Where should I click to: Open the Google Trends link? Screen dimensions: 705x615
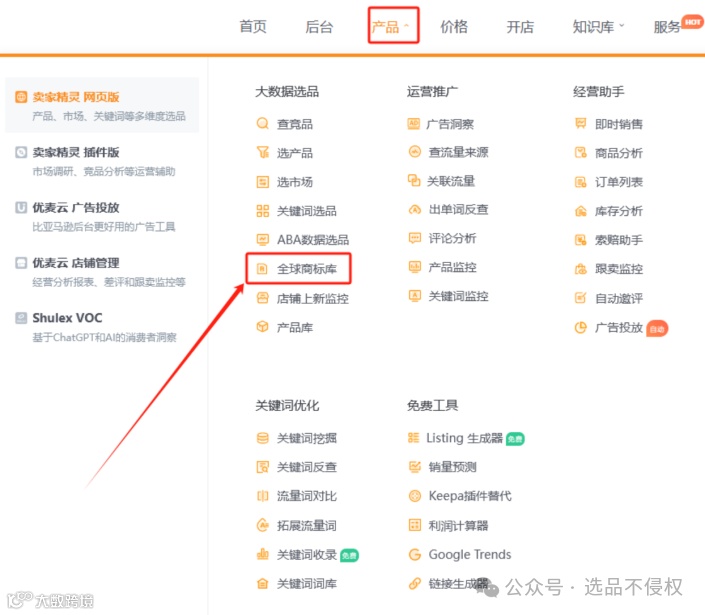point(470,554)
